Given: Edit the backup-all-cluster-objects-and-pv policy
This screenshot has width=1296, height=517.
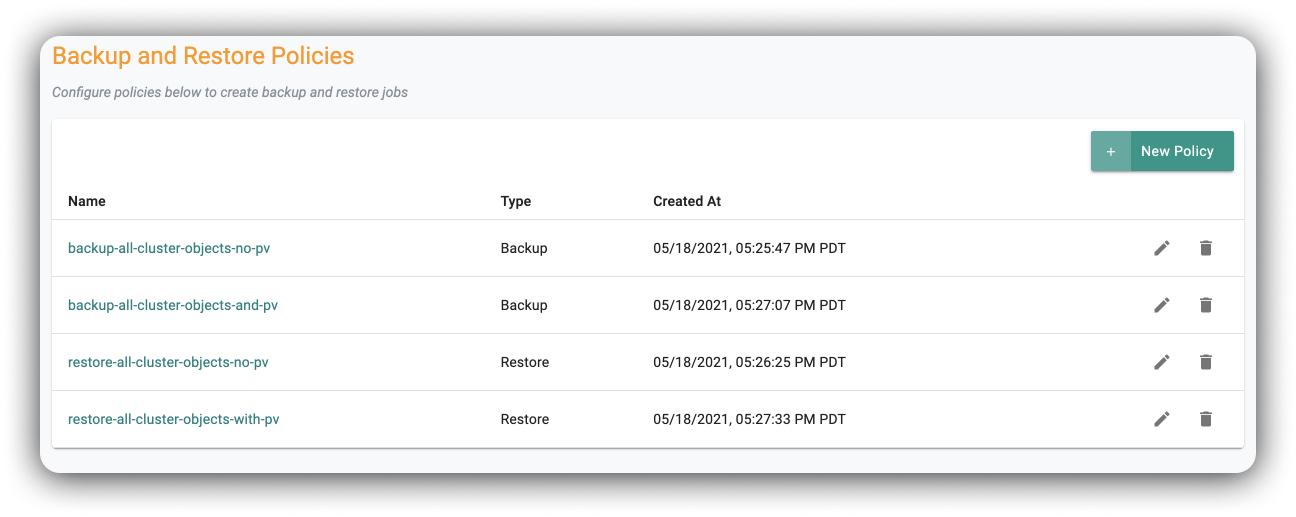Looking at the screenshot, I should coord(1161,305).
